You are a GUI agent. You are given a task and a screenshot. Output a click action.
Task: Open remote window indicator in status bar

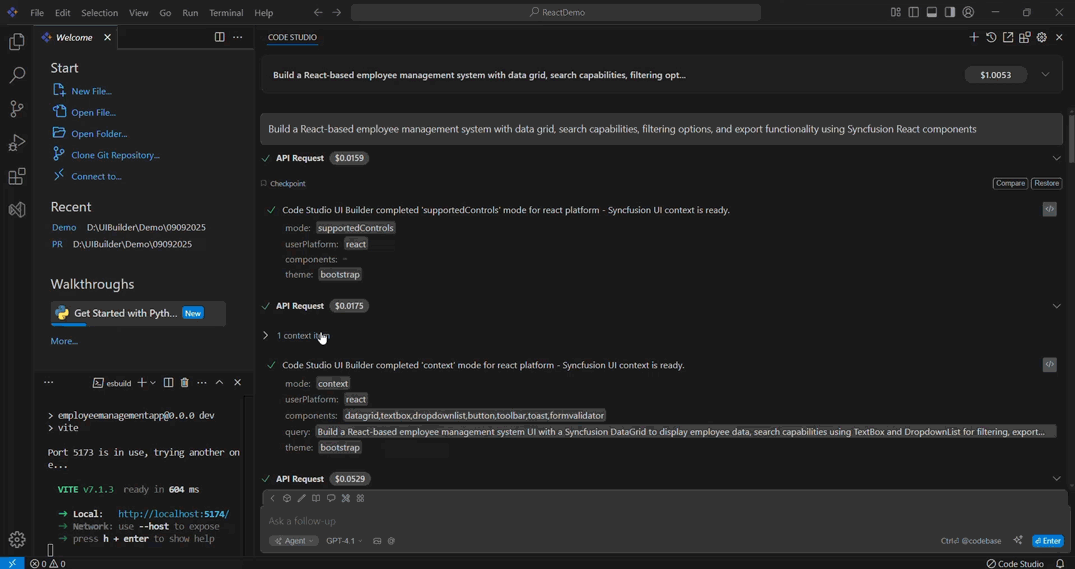tap(12, 564)
